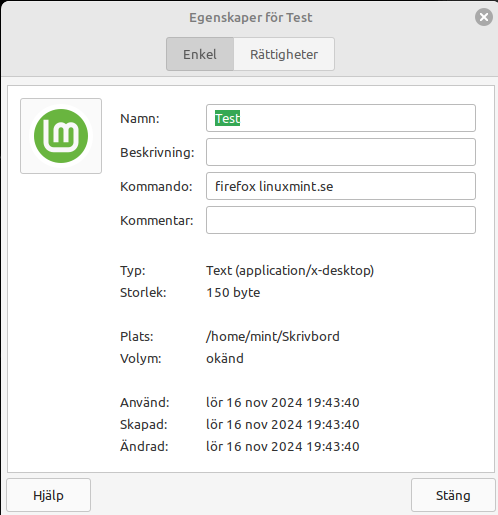Click the Linux Mint launcher icon button

[61, 136]
